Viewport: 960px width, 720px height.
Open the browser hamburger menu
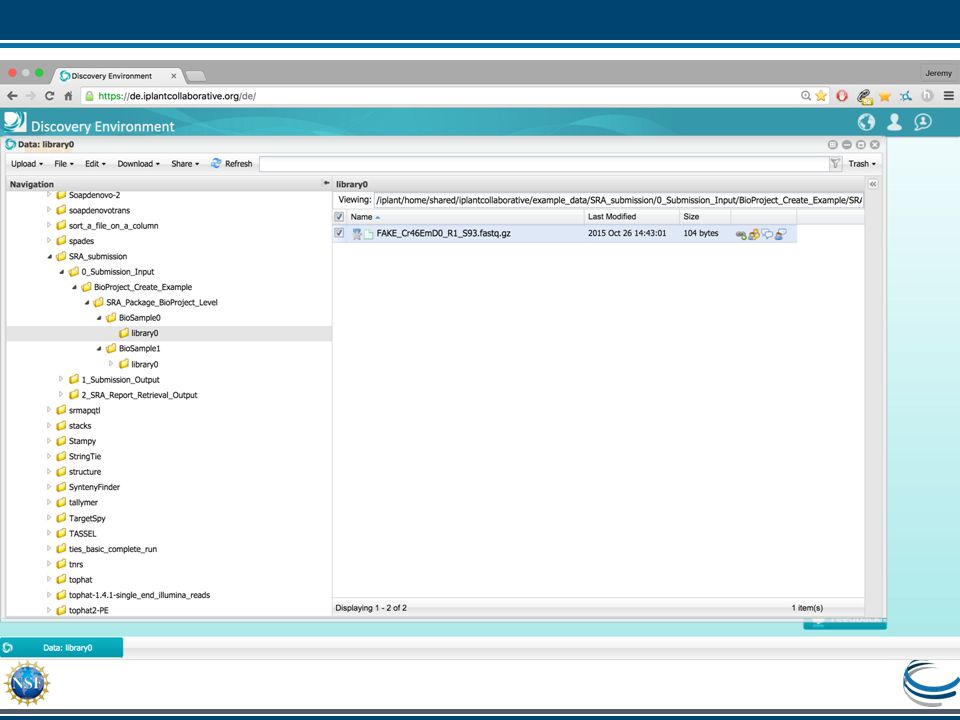948,96
